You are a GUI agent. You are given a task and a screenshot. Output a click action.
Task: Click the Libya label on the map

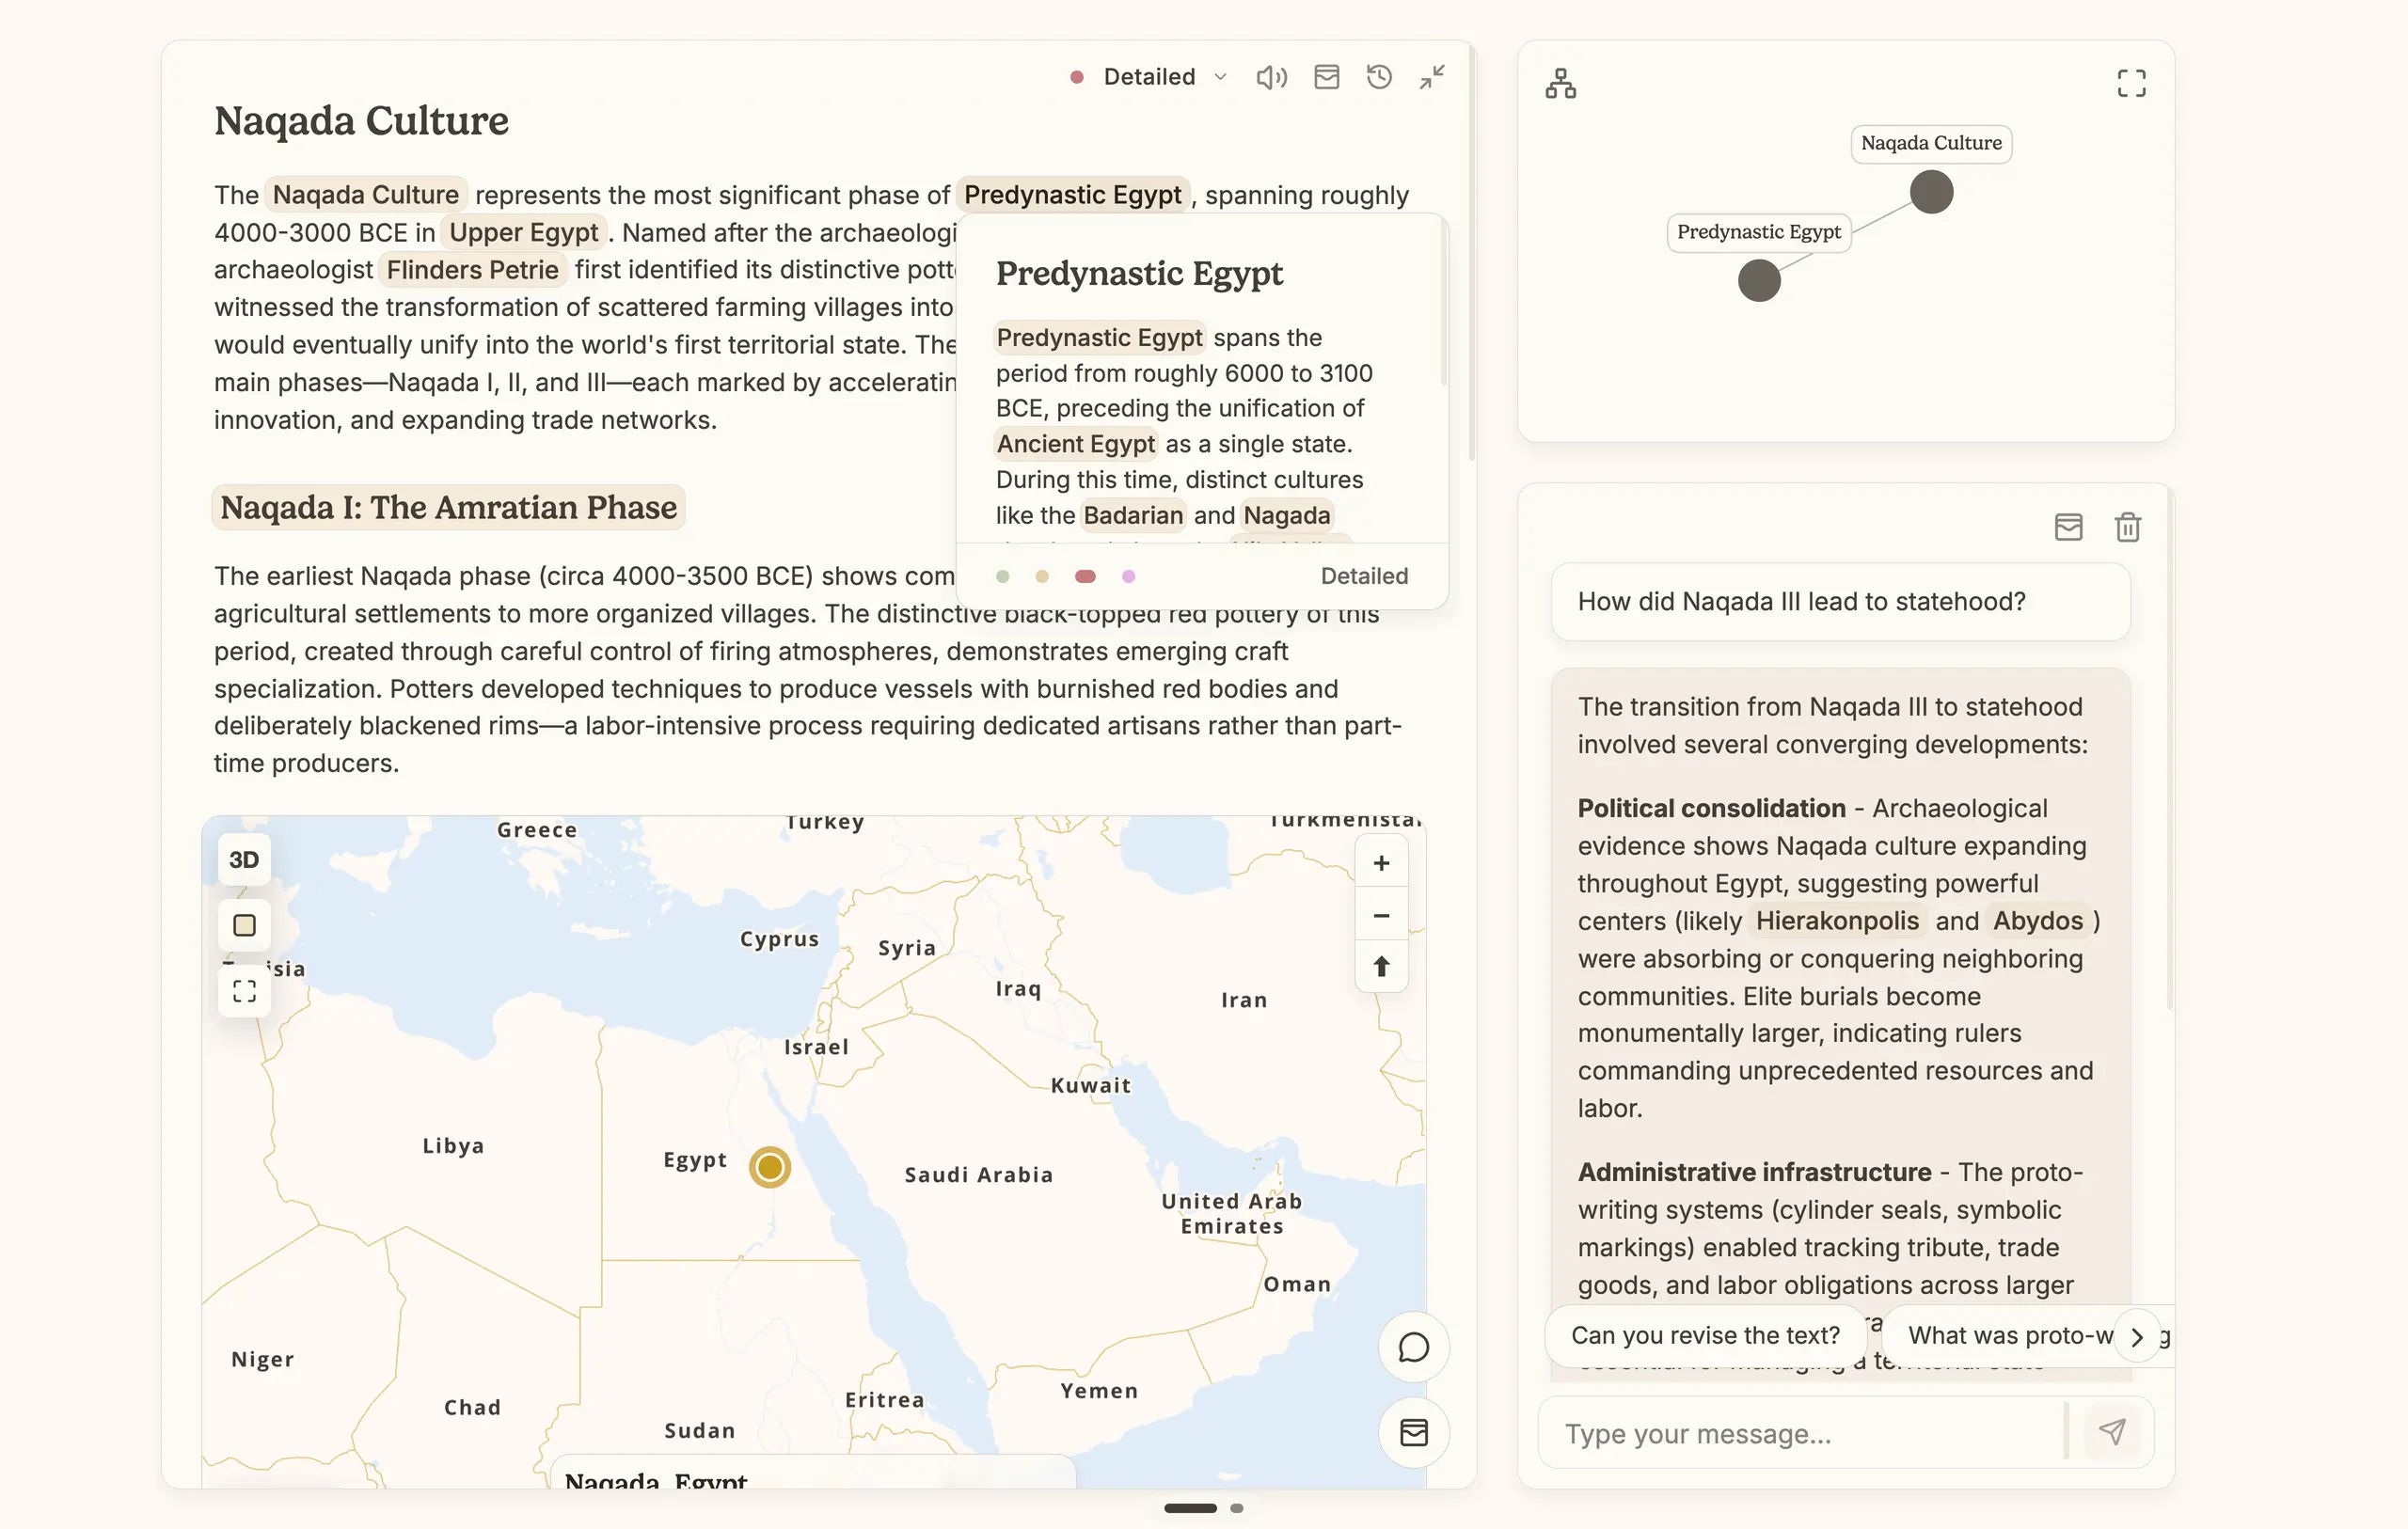(x=453, y=1146)
